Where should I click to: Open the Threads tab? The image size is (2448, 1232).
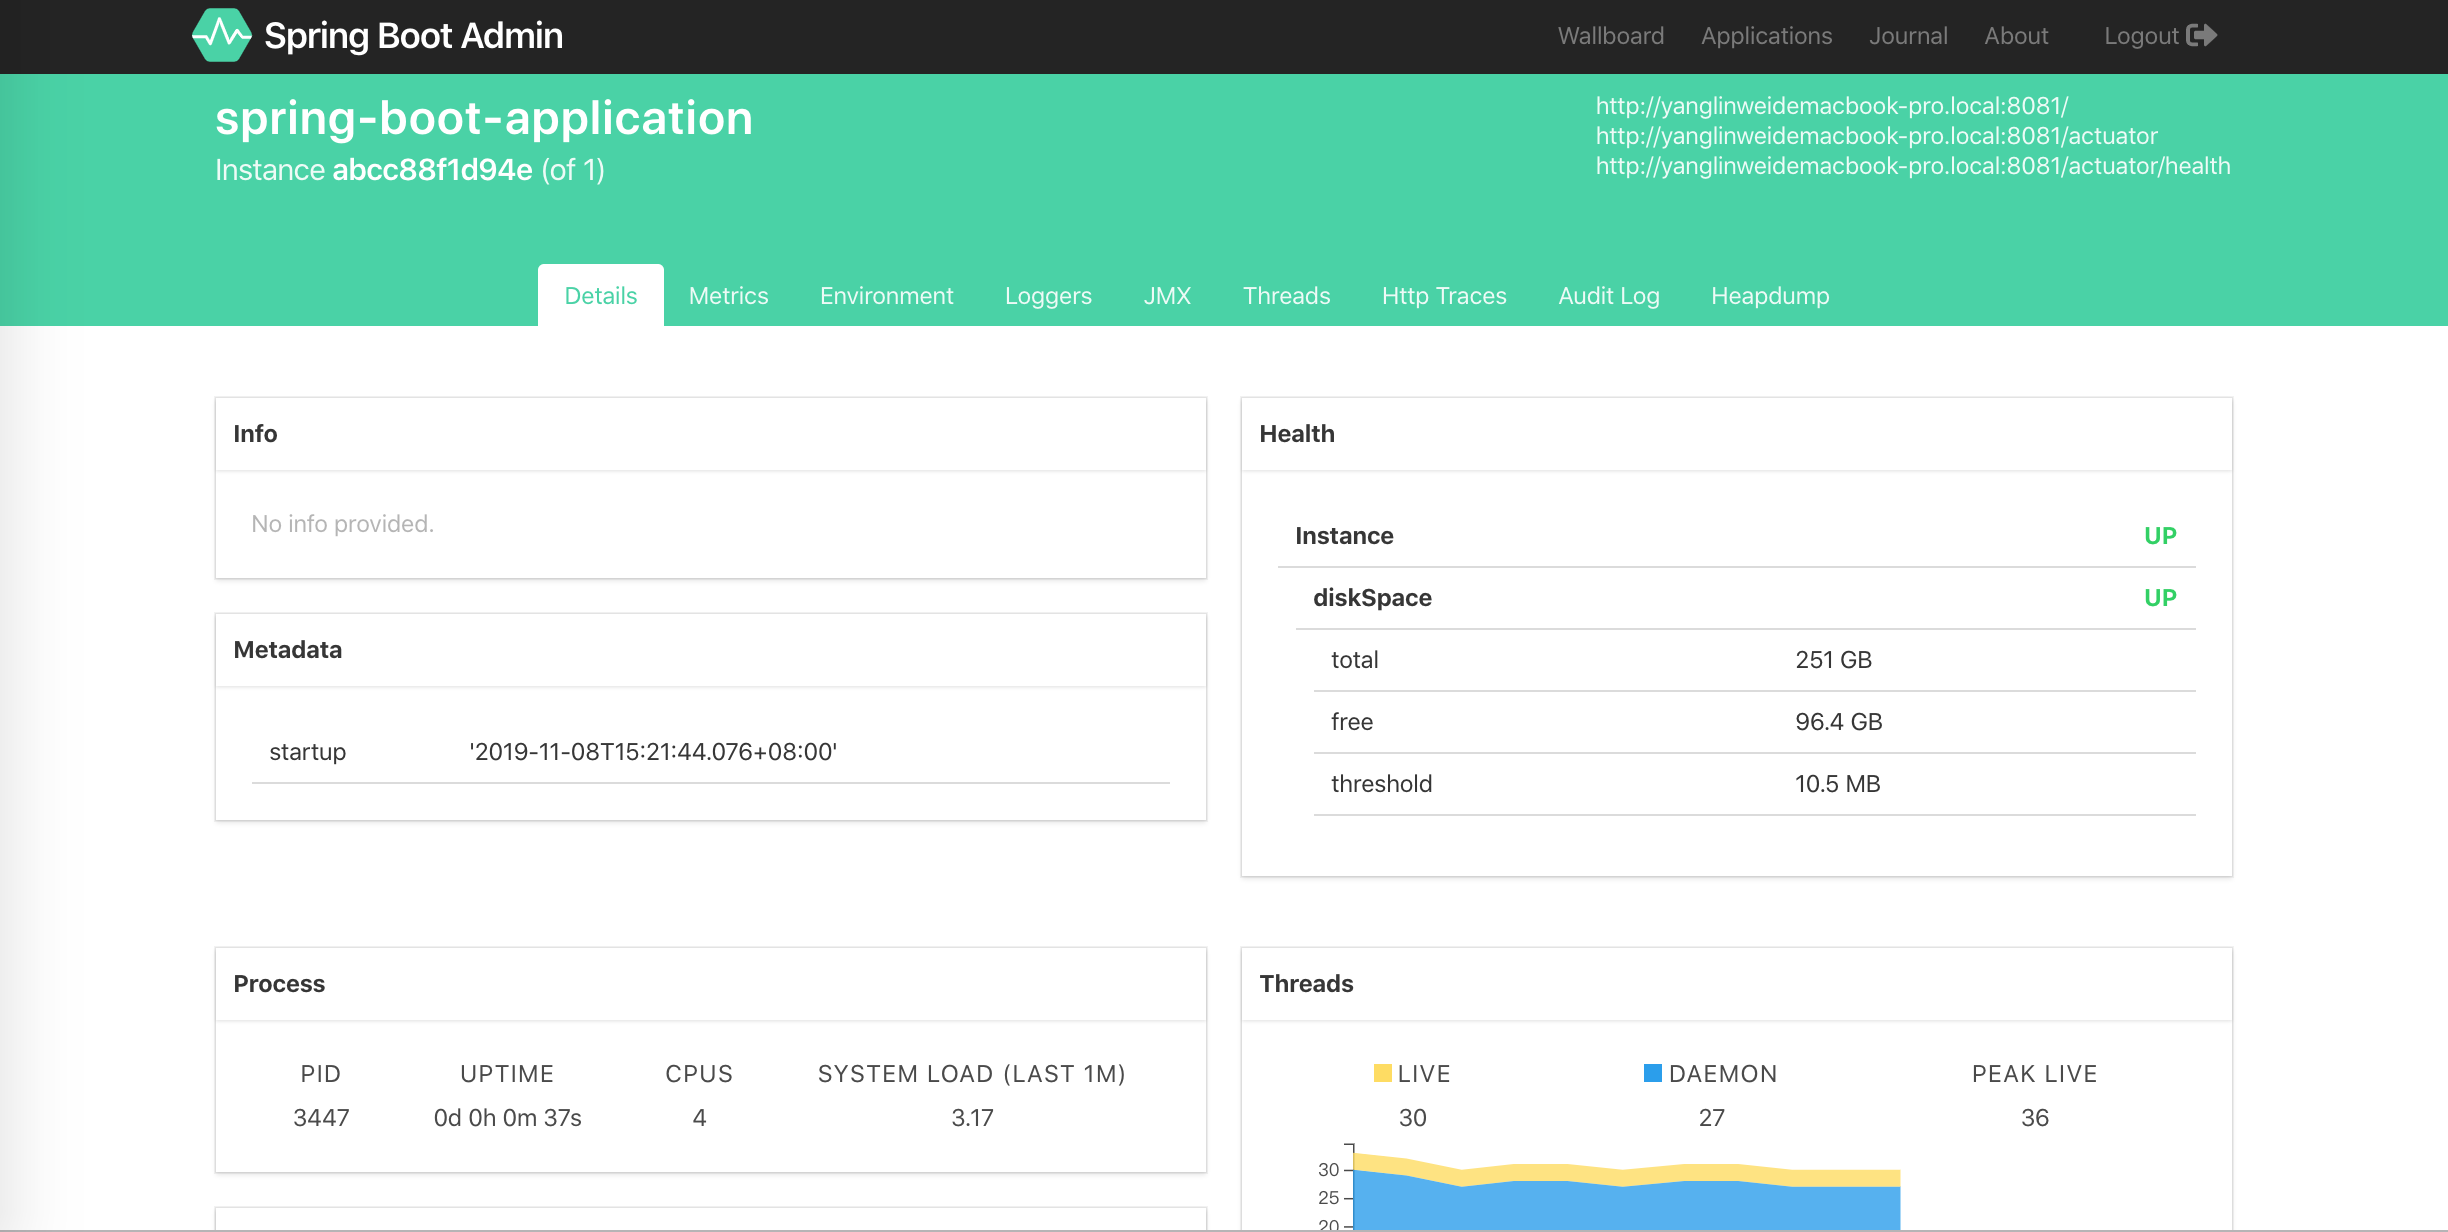pos(1286,295)
